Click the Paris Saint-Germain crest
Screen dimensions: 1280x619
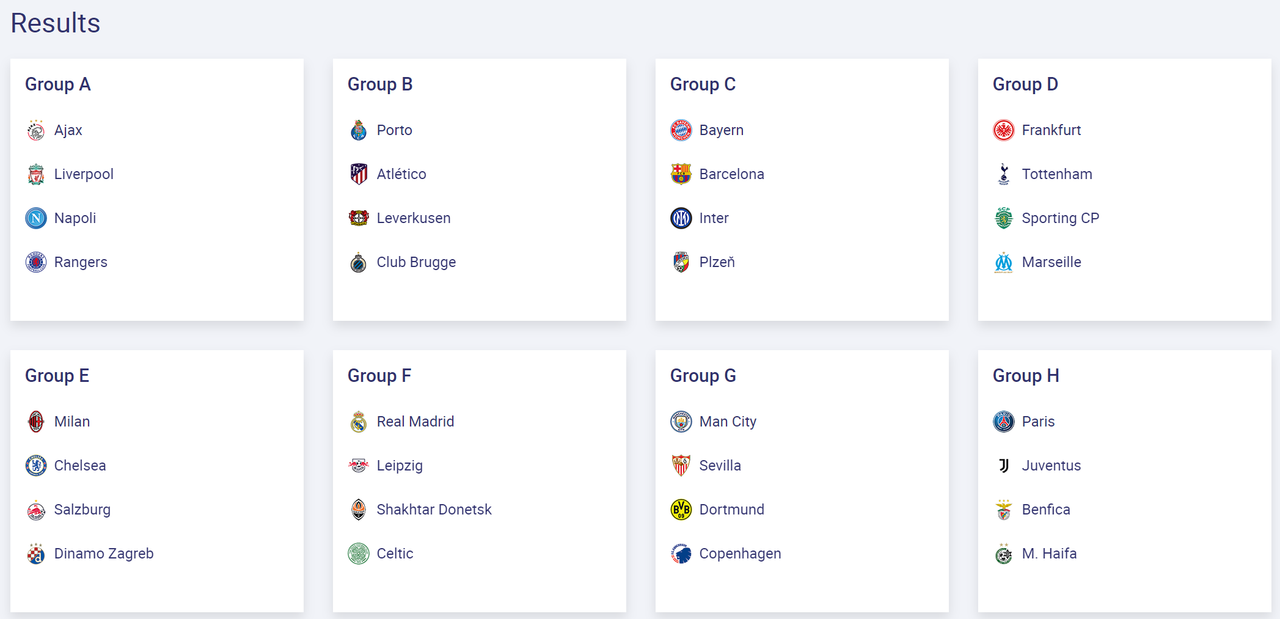1004,421
